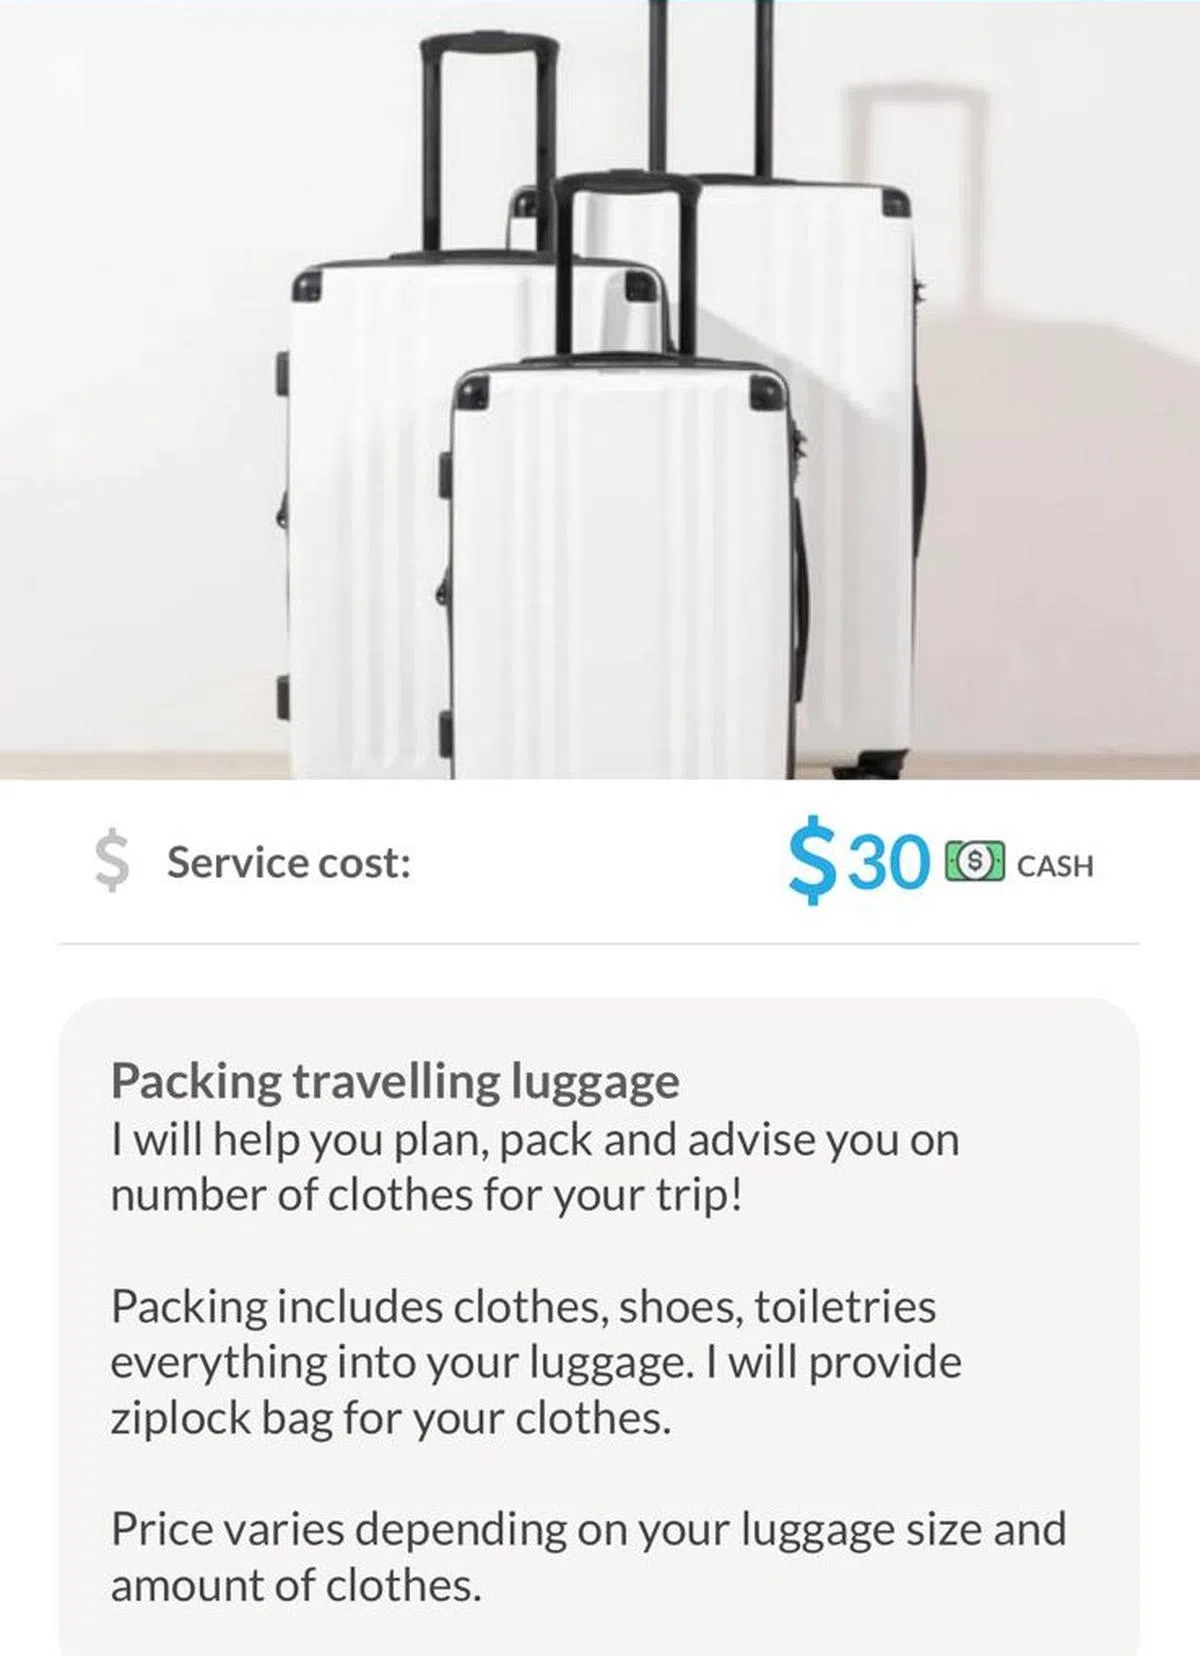Click the 'Price varies depending' paragraph
Screen dimensions: 1200x1656
(x=588, y=1556)
